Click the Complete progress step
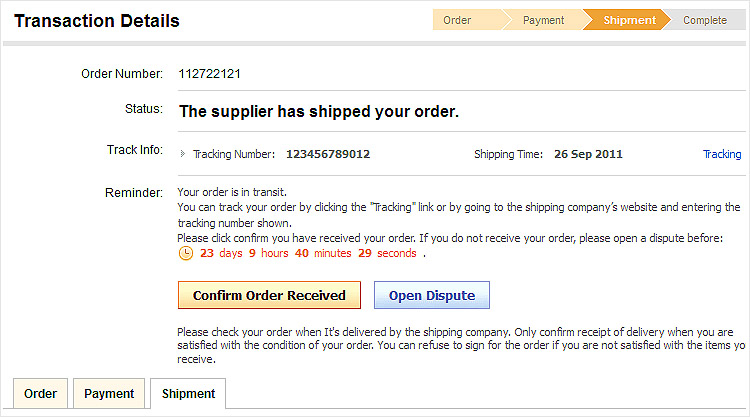This screenshot has height=417, width=750. (x=705, y=20)
